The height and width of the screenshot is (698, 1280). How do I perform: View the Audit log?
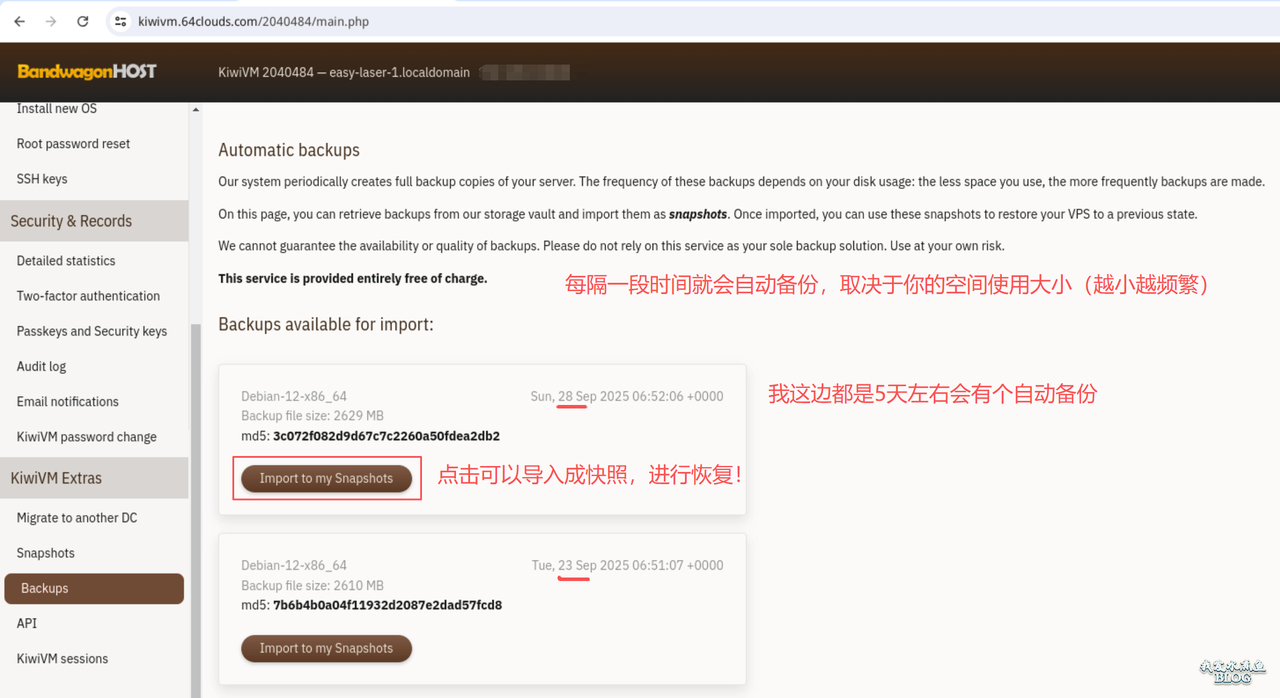coord(41,366)
